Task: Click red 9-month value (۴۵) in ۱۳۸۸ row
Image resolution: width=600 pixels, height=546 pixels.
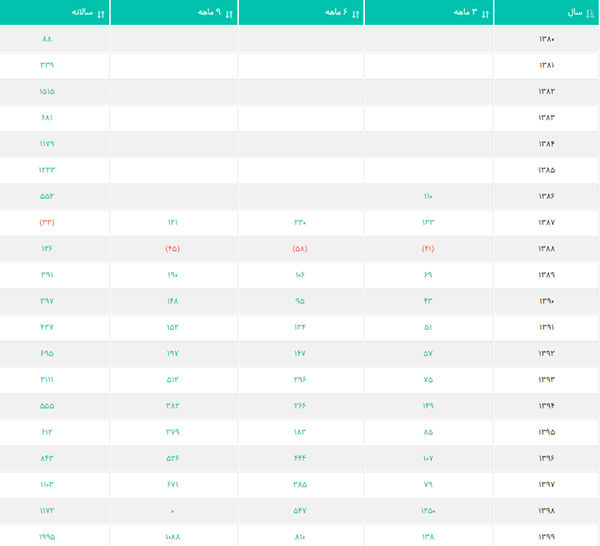Action: [172, 249]
